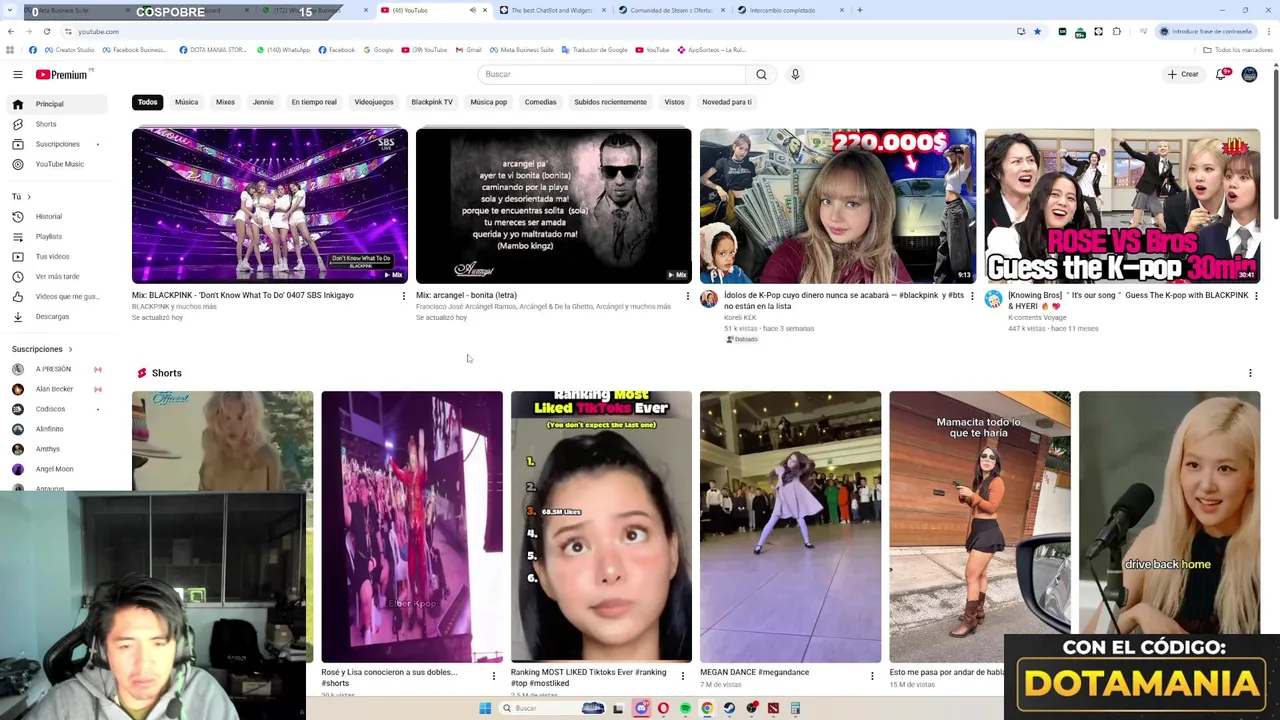Open Knowing Bros Guess the K-pop thumbnail
The width and height of the screenshot is (1280, 720).
point(1122,206)
